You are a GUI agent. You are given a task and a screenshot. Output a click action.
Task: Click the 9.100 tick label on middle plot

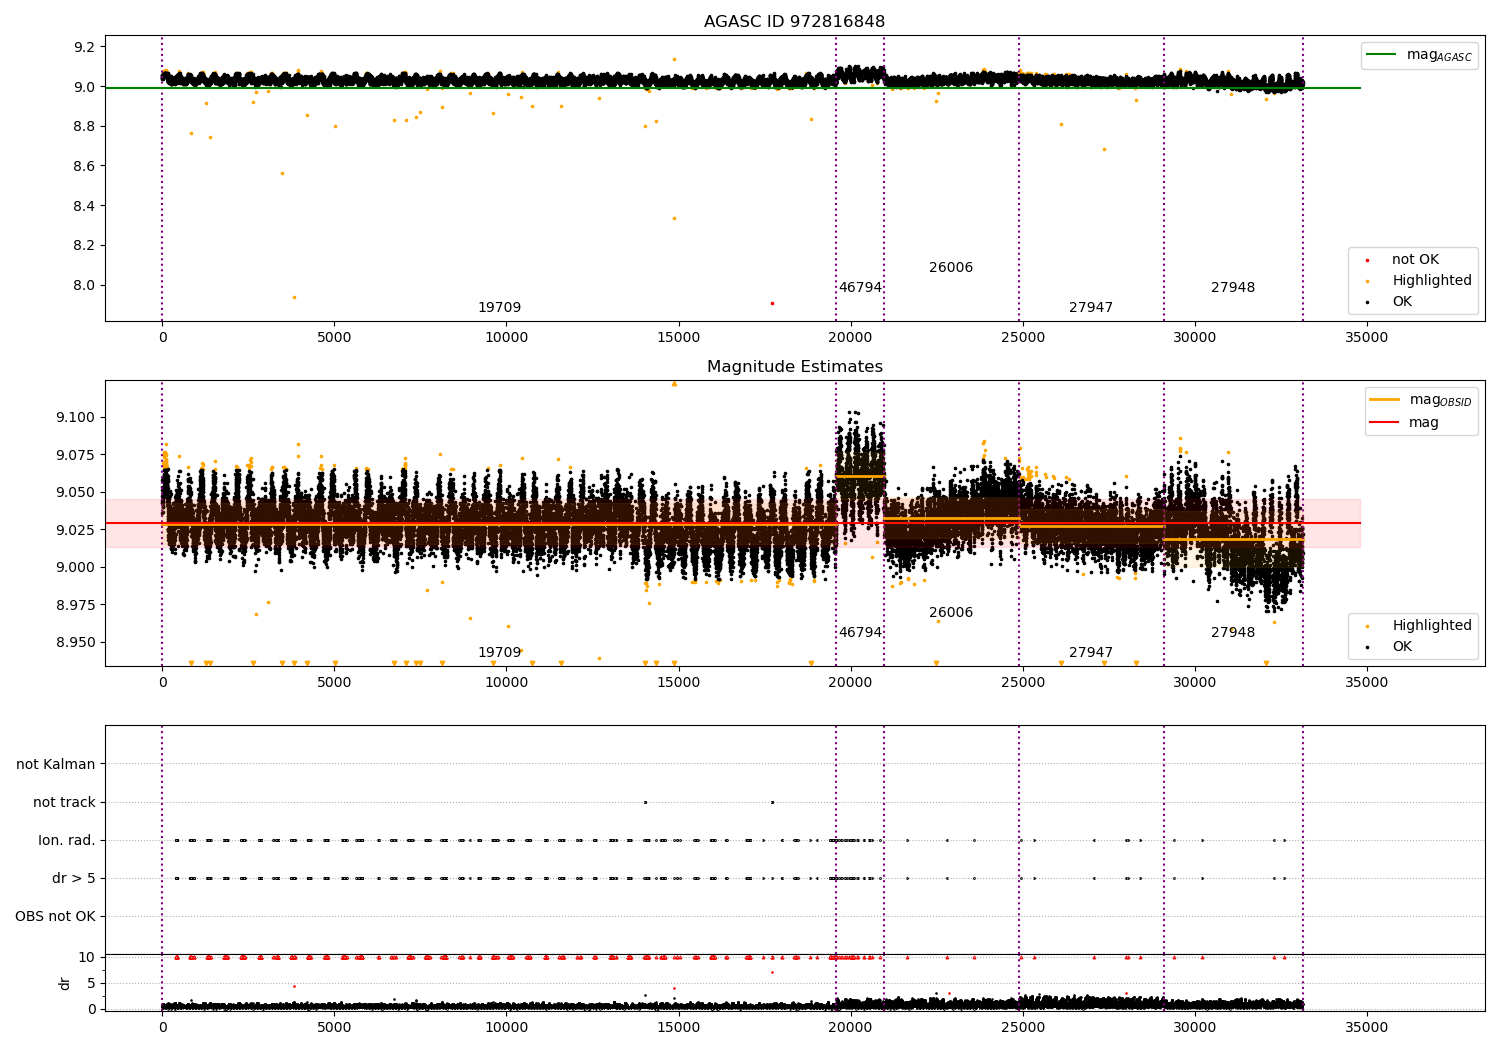coord(75,417)
